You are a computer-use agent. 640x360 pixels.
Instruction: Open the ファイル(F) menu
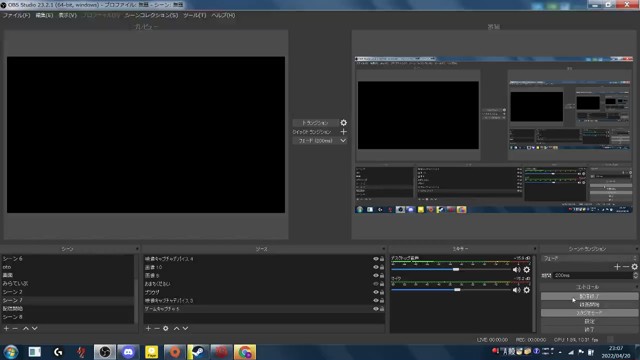tap(16, 15)
